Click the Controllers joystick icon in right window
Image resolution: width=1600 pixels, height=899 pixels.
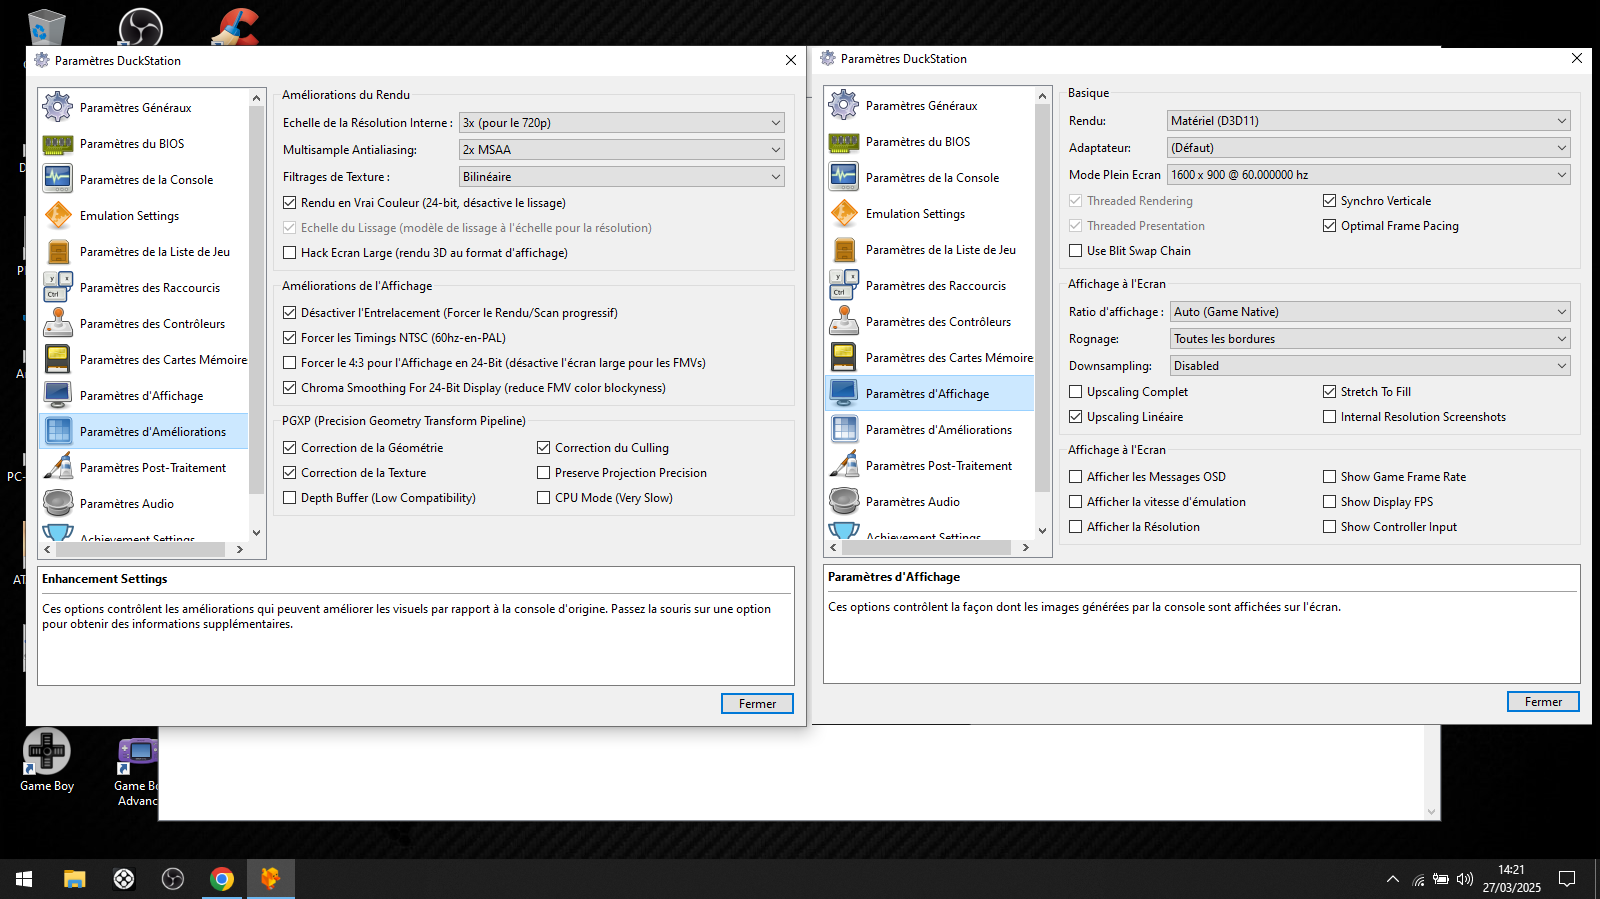(844, 322)
